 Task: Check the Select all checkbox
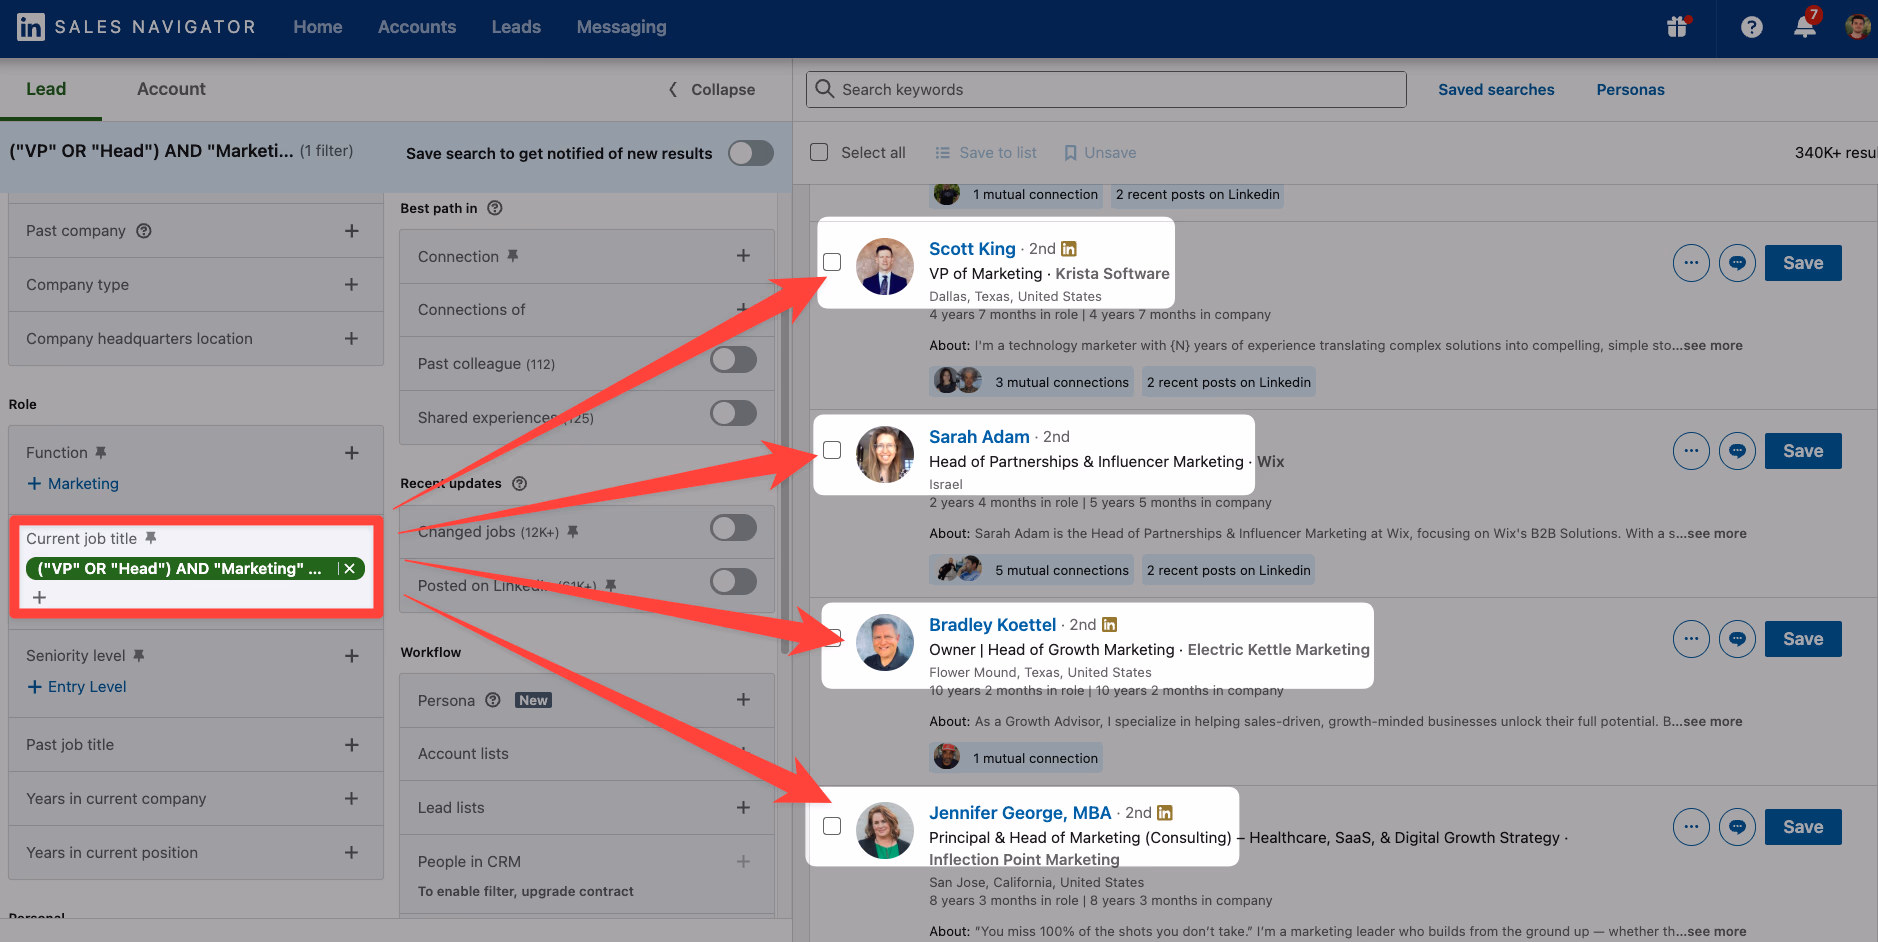click(819, 152)
